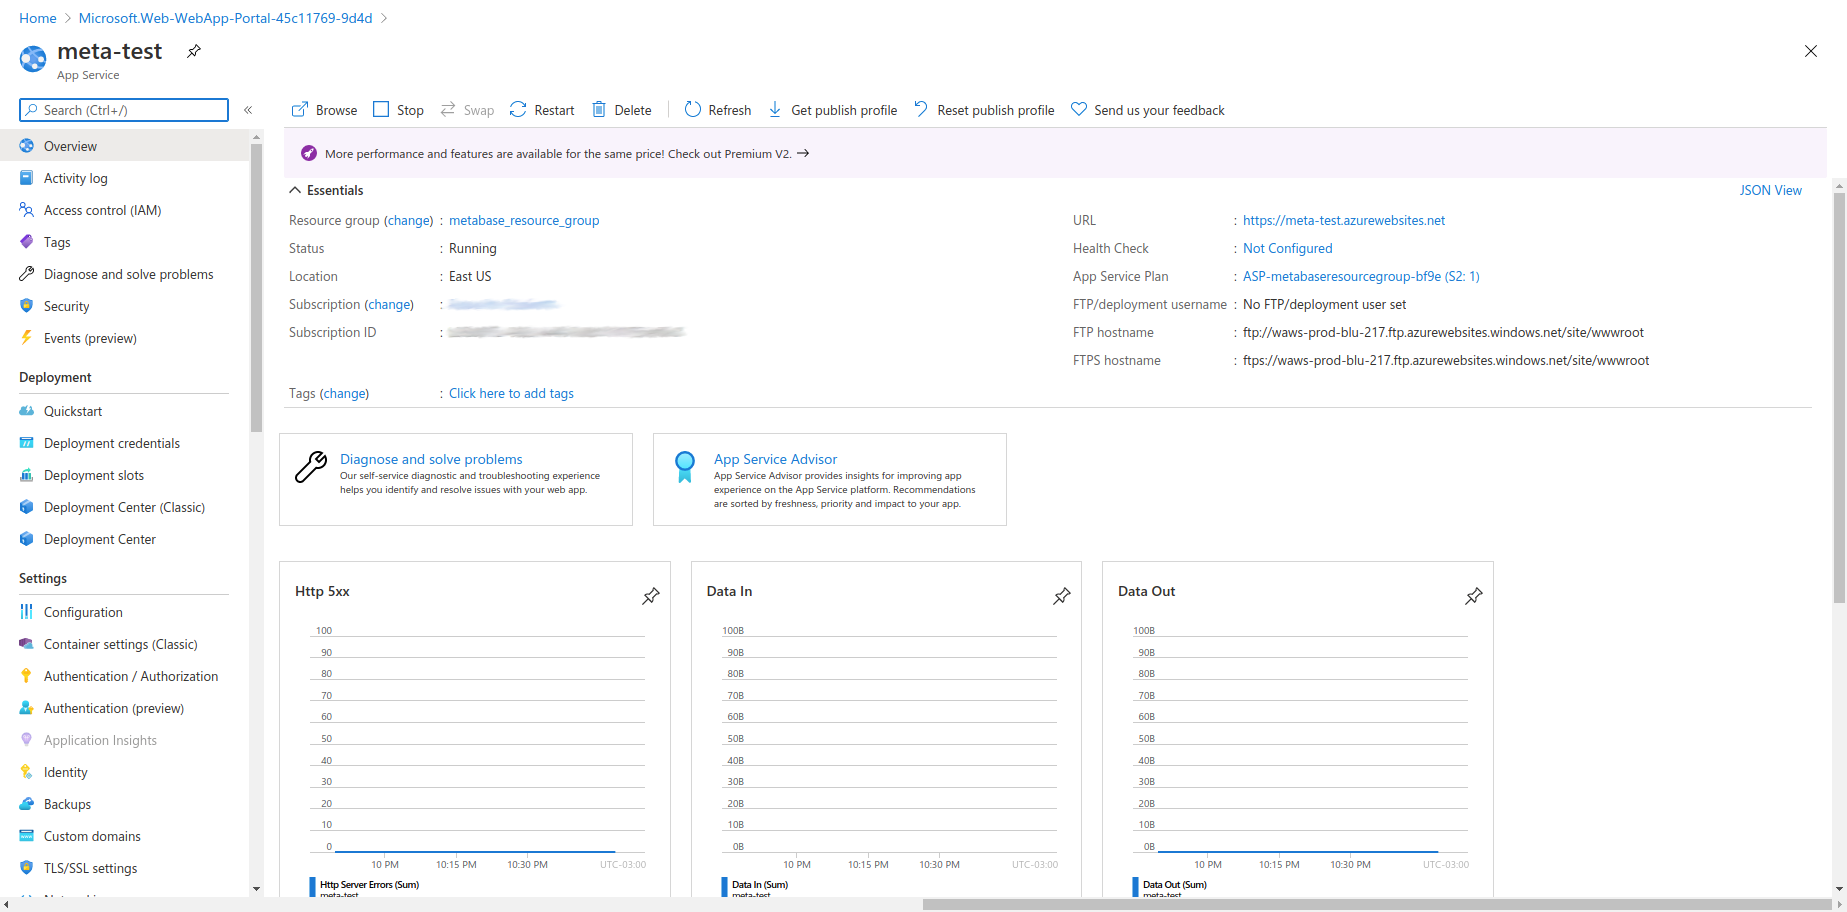Screen dimensions: 1847x912
Task: Click the Backups cloud icon
Action: pos(27,804)
